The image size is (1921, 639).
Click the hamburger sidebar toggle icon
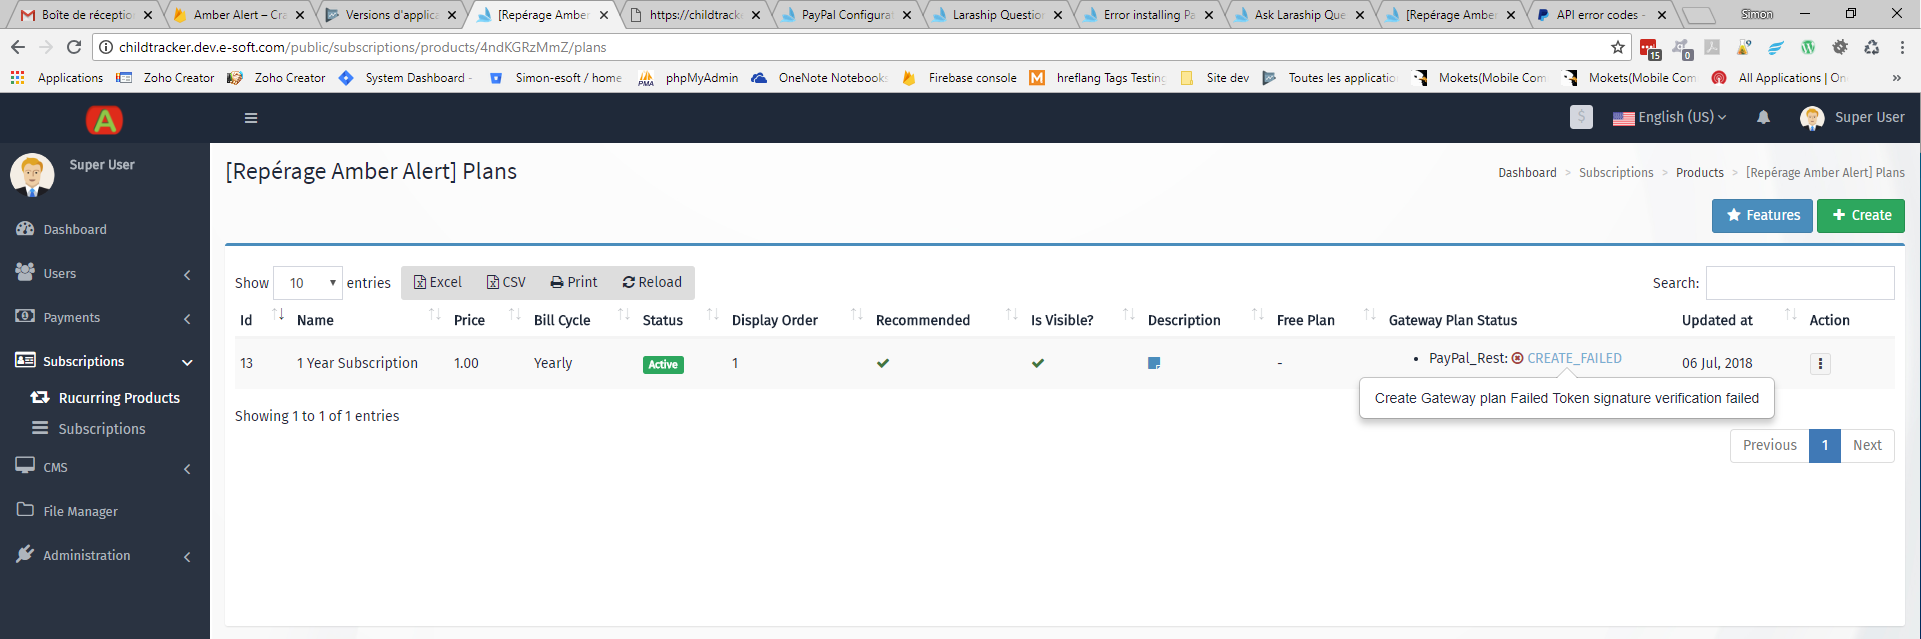click(x=251, y=118)
